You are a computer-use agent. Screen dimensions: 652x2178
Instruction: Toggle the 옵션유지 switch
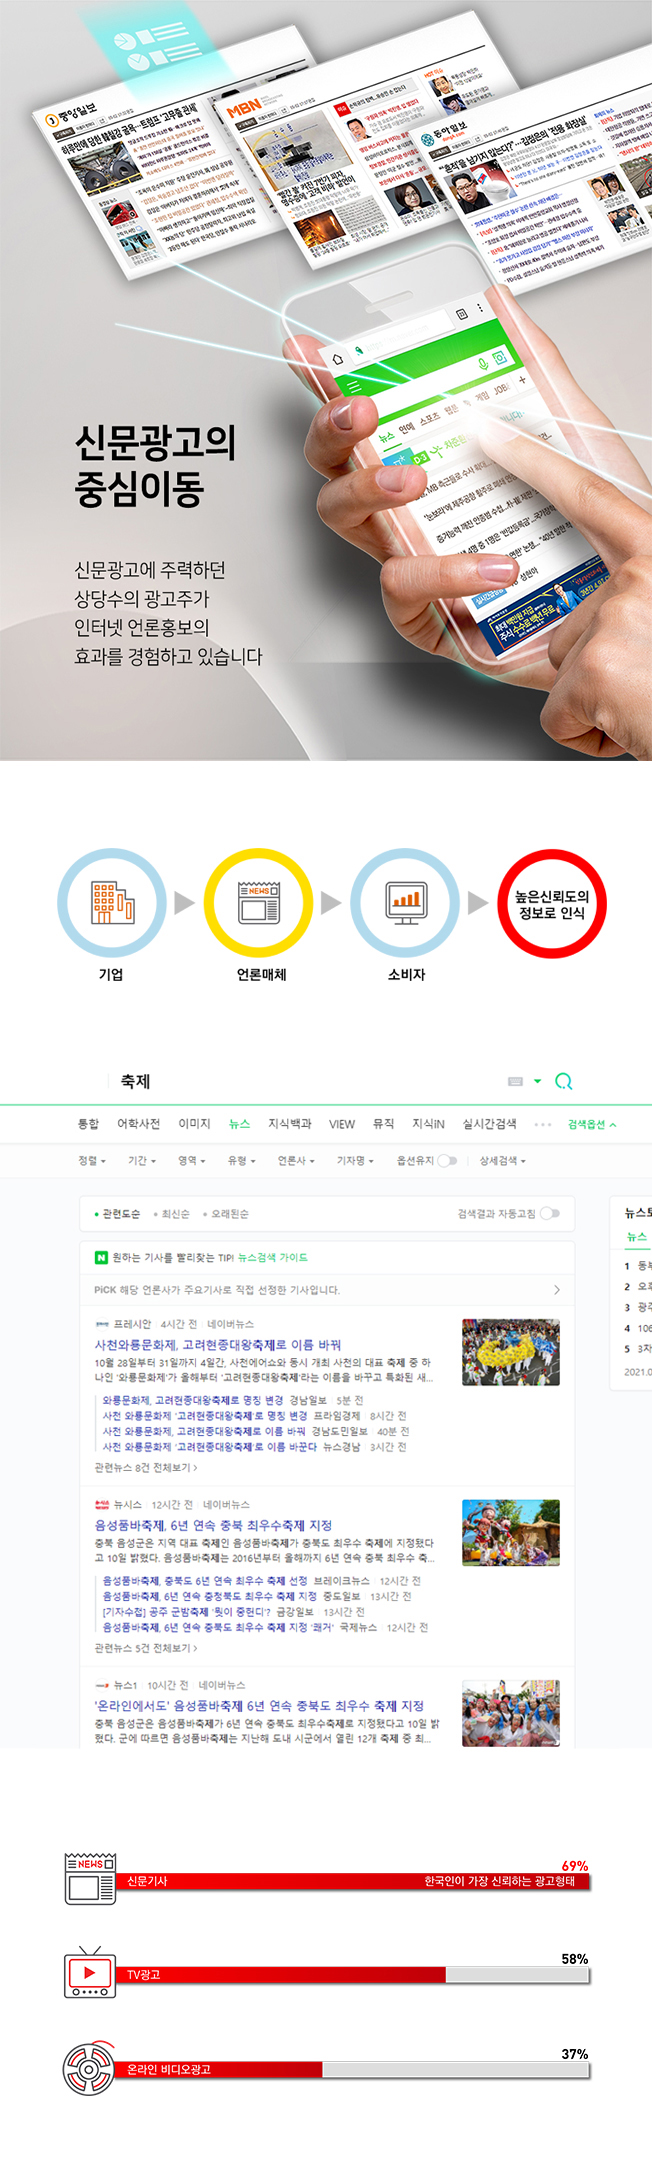447,1161
